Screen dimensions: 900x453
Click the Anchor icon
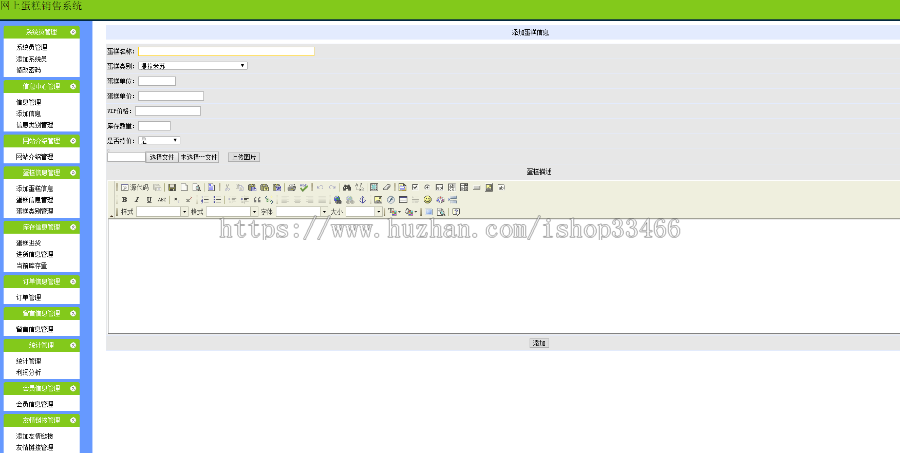point(362,200)
